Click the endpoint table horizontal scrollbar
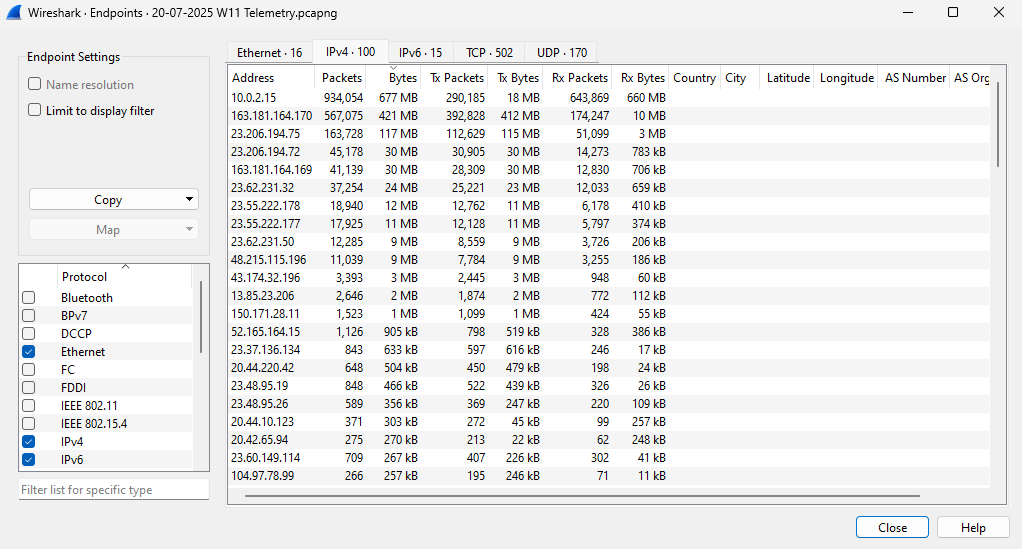1022x549 pixels. (582, 496)
